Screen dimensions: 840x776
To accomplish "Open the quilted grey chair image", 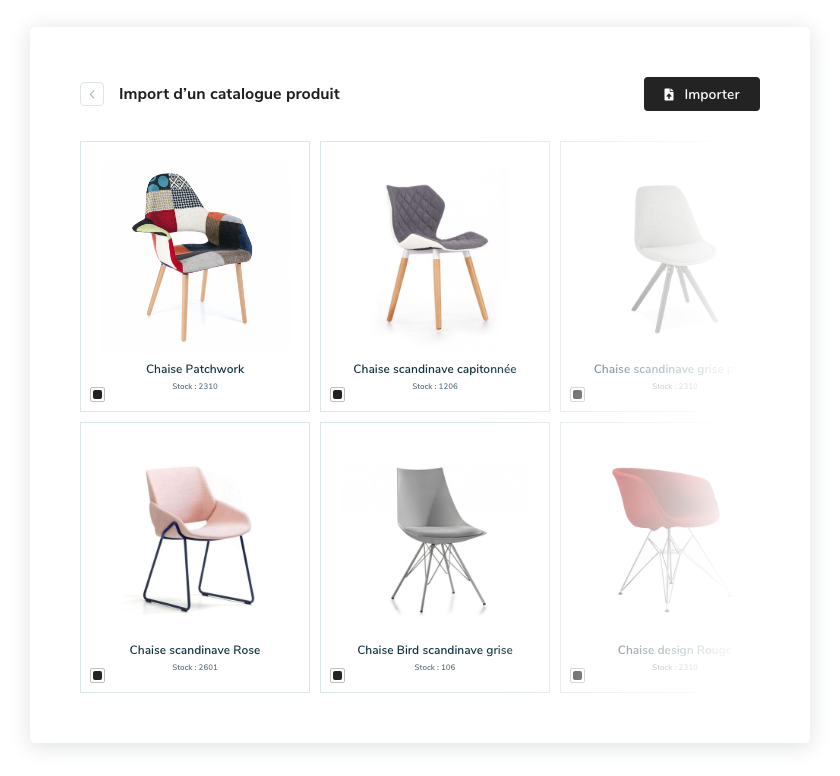I will coord(437,256).
